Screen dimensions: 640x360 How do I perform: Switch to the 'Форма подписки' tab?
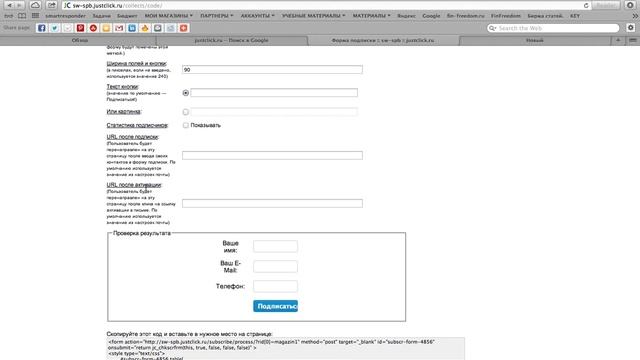tap(383, 40)
